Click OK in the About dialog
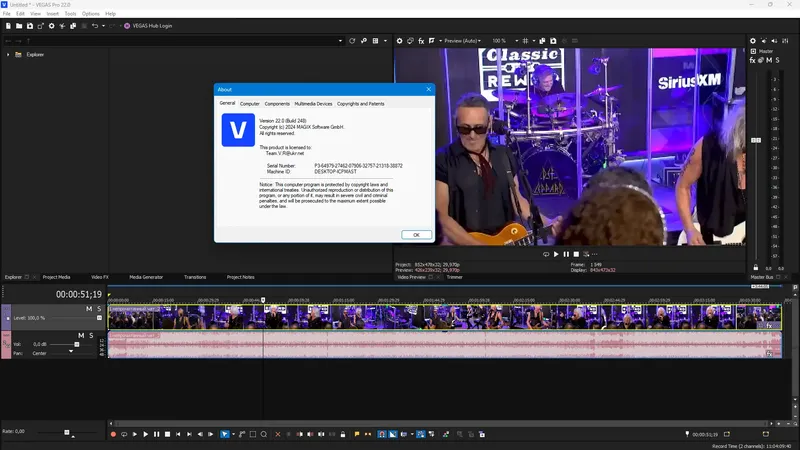 (x=416, y=234)
